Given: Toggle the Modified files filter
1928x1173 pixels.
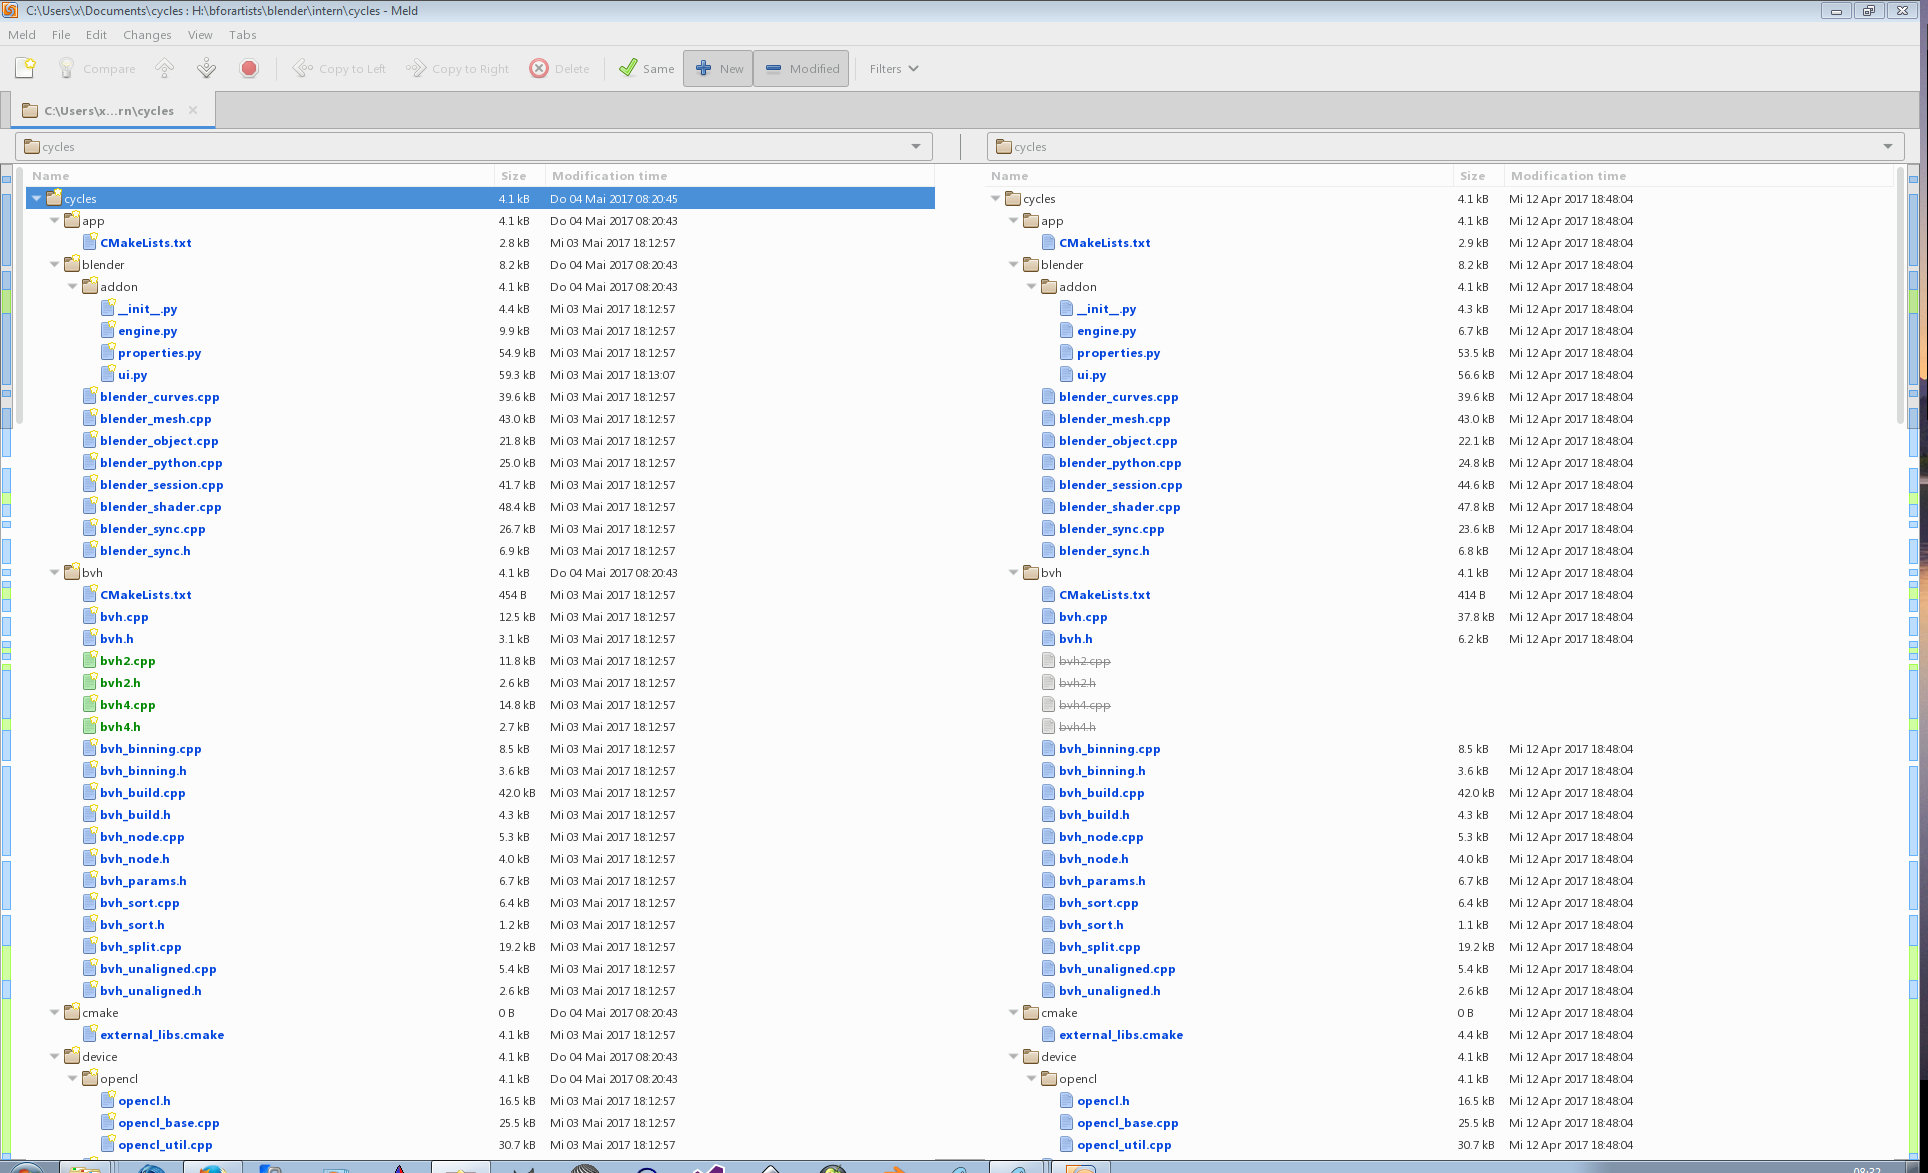Looking at the screenshot, I should coord(801,68).
